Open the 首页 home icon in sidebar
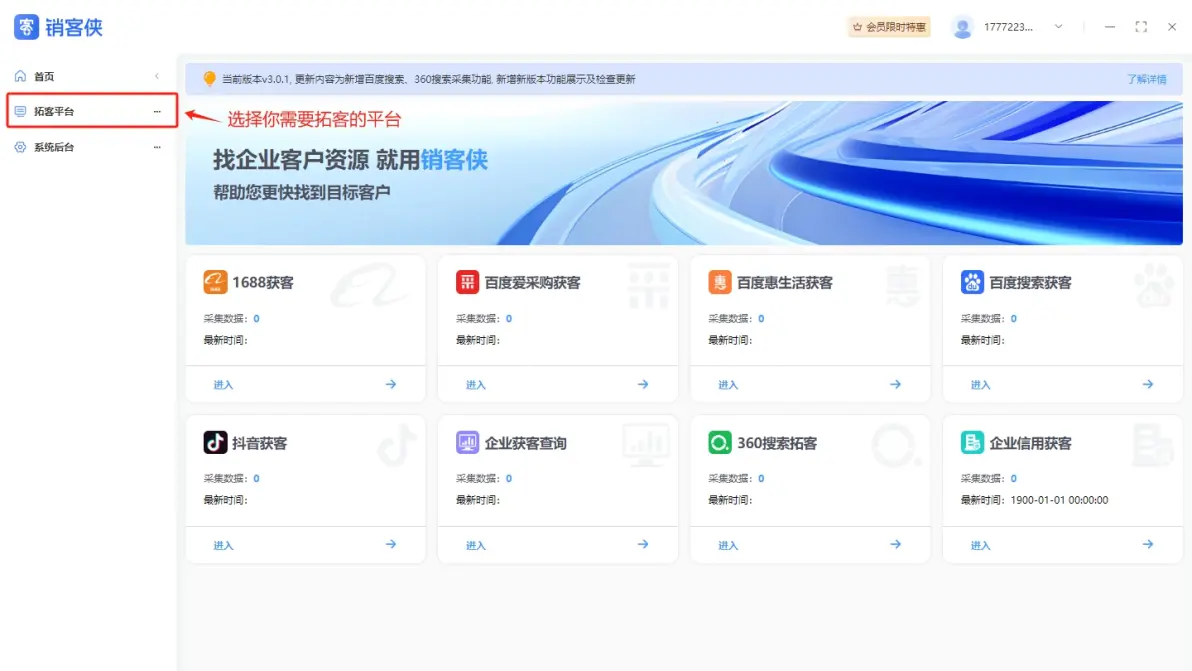The image size is (1192, 671). click(x=21, y=76)
